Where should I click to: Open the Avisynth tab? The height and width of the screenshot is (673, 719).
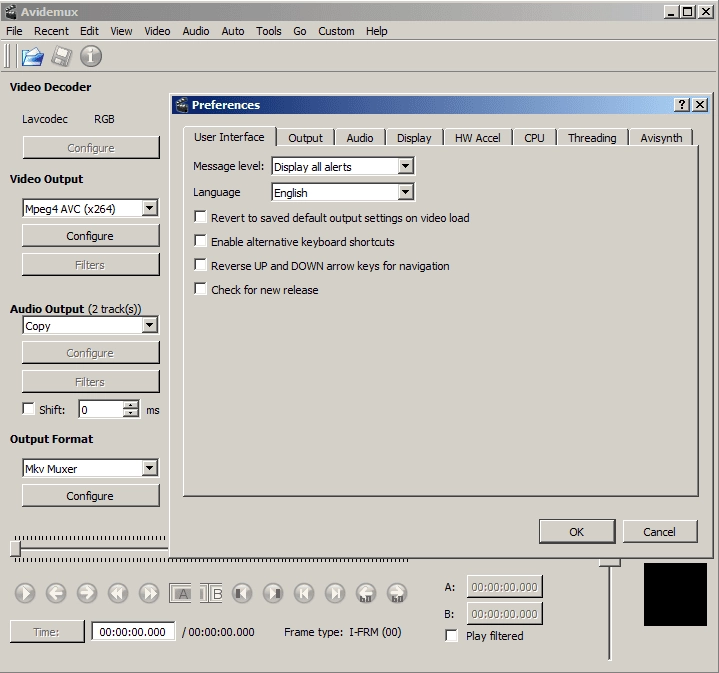(661, 138)
